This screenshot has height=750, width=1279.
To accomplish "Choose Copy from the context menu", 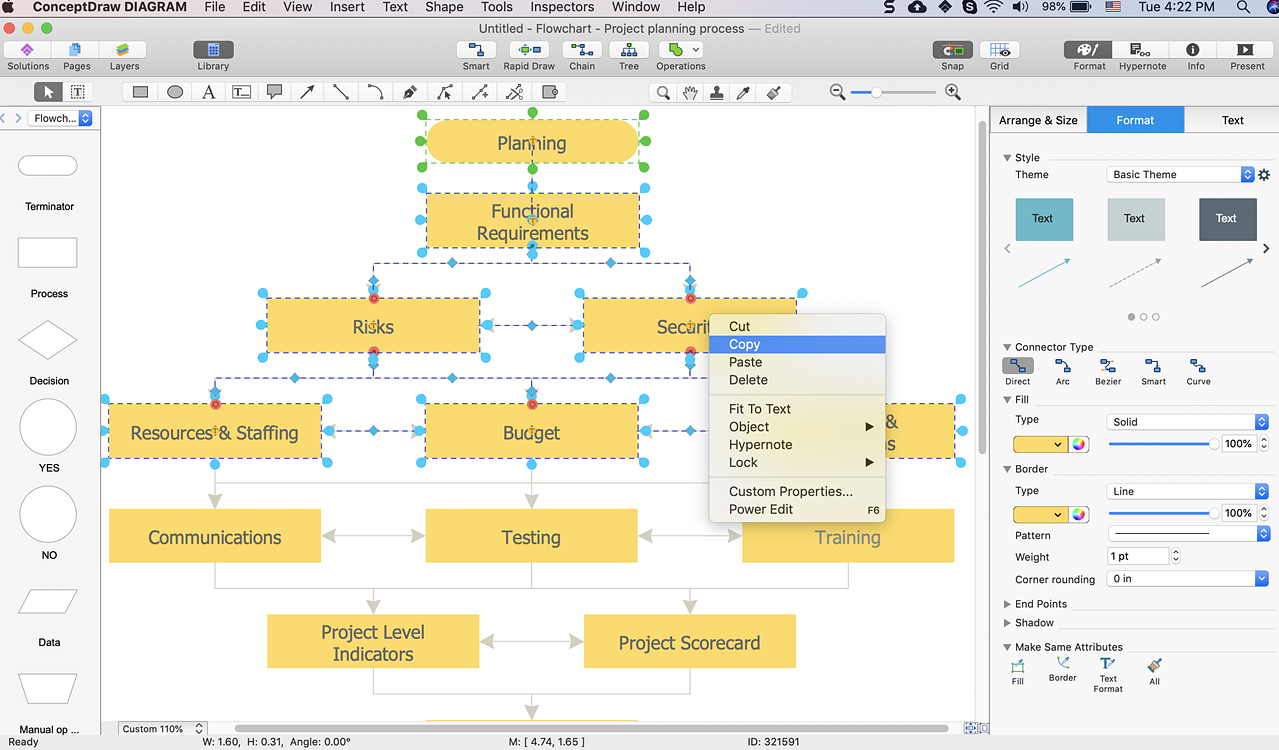I will tap(745, 344).
